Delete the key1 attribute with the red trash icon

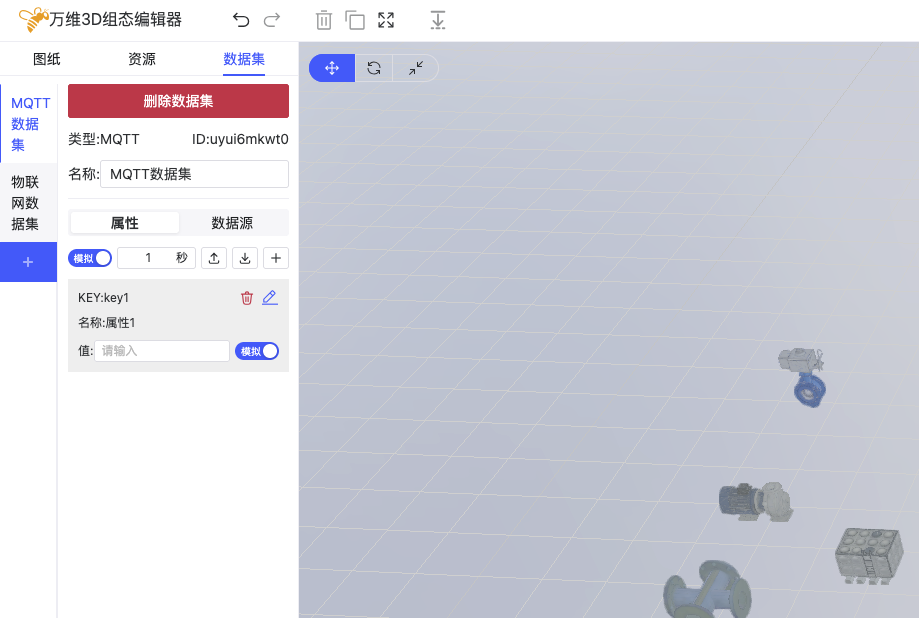click(x=247, y=297)
